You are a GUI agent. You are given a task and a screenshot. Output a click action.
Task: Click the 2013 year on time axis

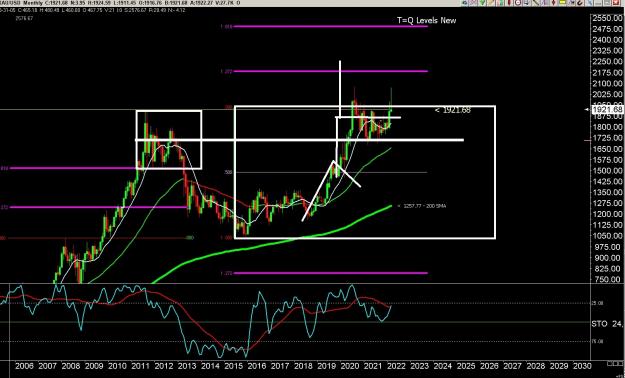click(187, 366)
